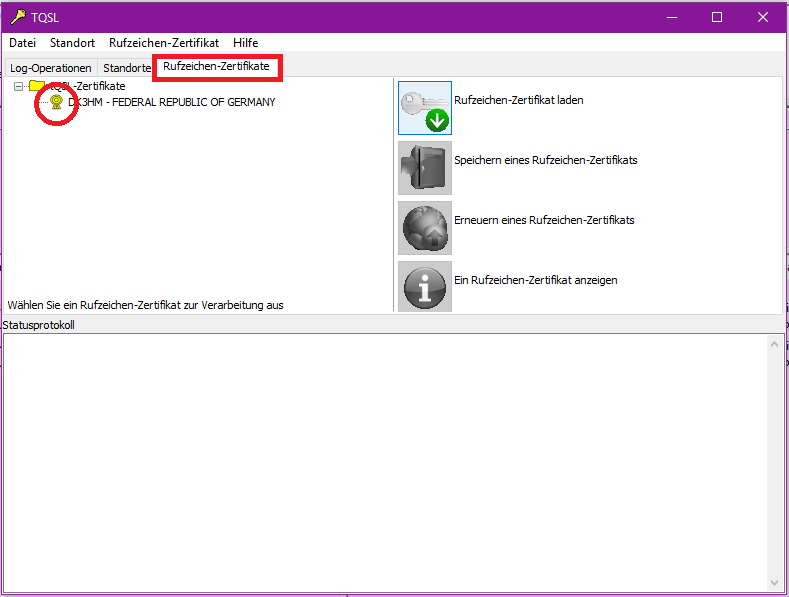
Task: Select DK3HM - FEDERAL REPUBLIC OF GERMANY certificate
Action: [172, 102]
